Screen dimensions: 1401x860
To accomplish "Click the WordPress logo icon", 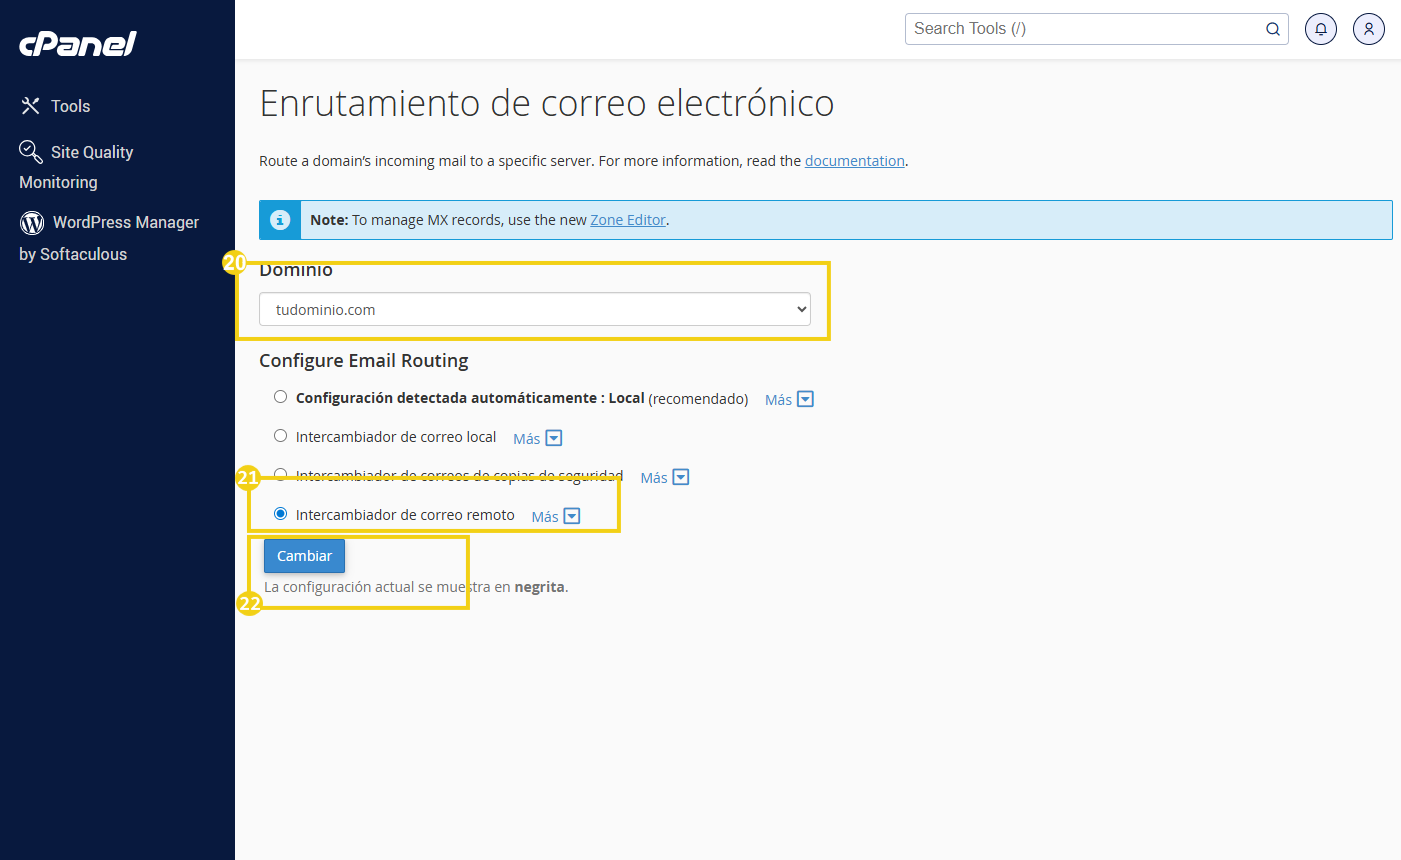I will click(x=32, y=222).
